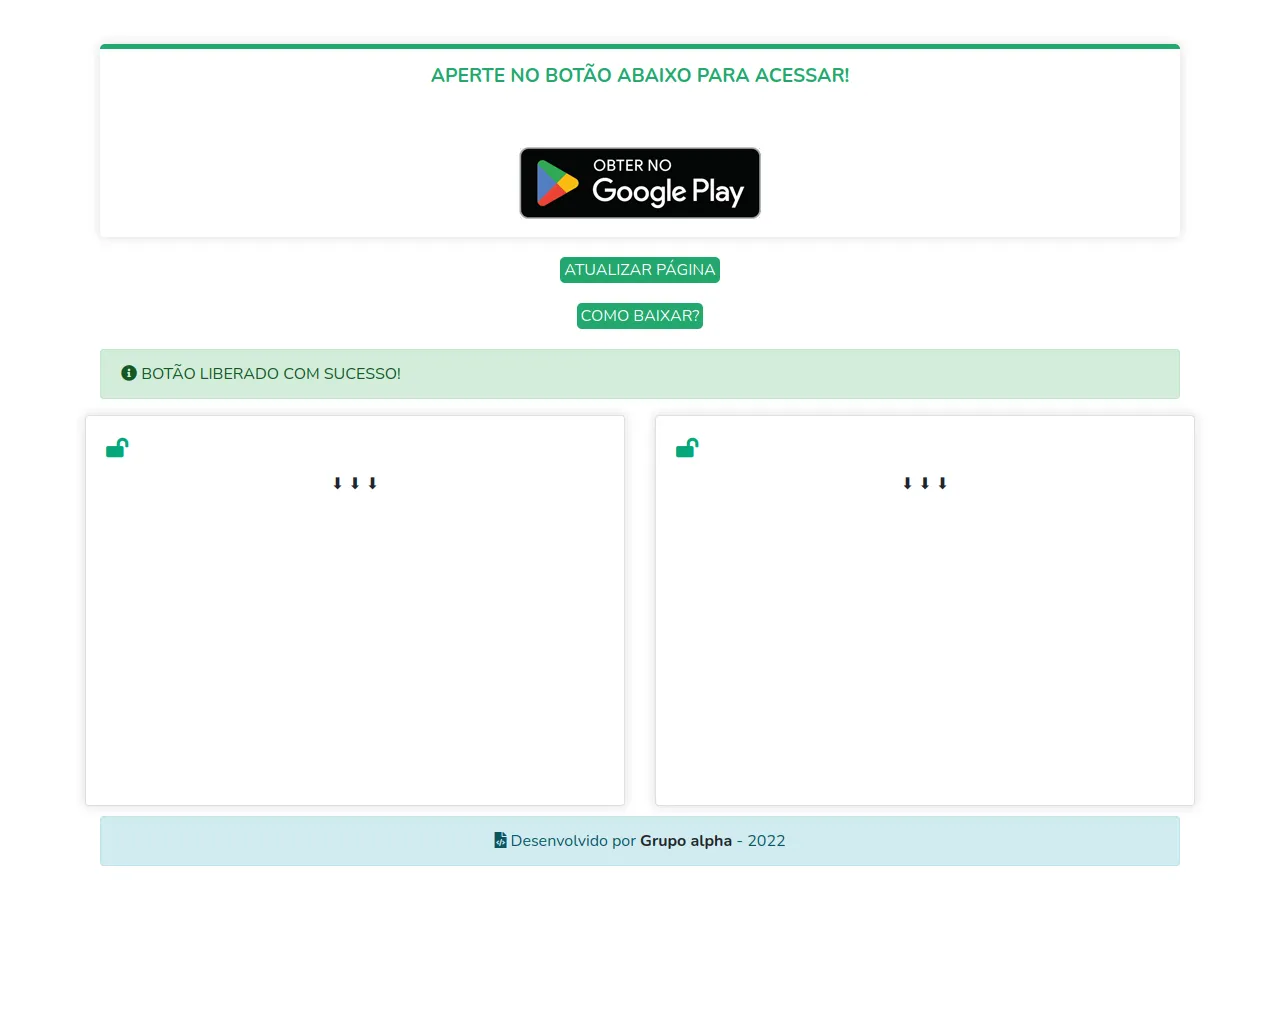This screenshot has height=1024, width=1280.
Task: Click the code-file icon in the footer
Action: pos(500,841)
